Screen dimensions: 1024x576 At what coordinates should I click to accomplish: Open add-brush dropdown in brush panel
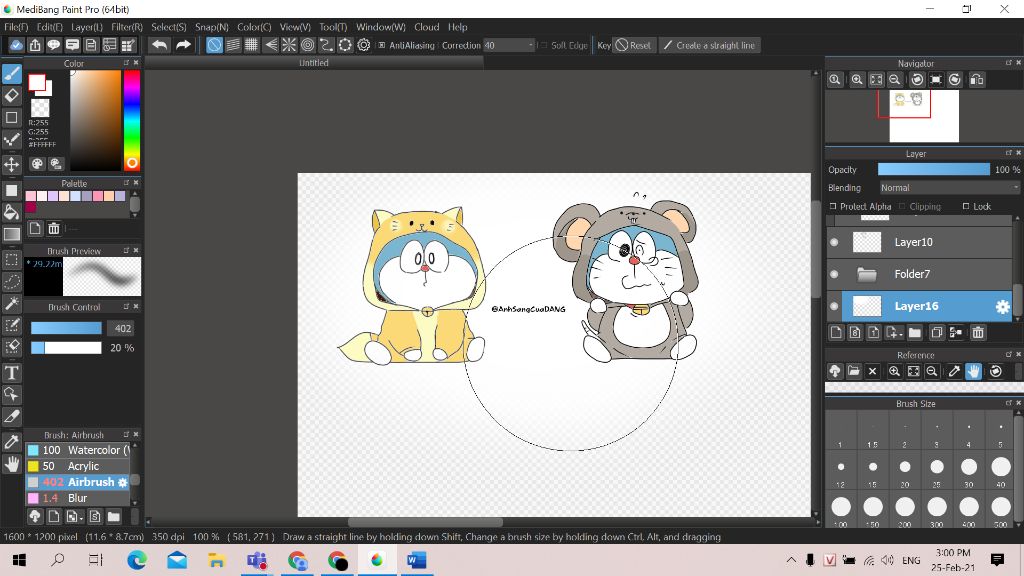74,517
